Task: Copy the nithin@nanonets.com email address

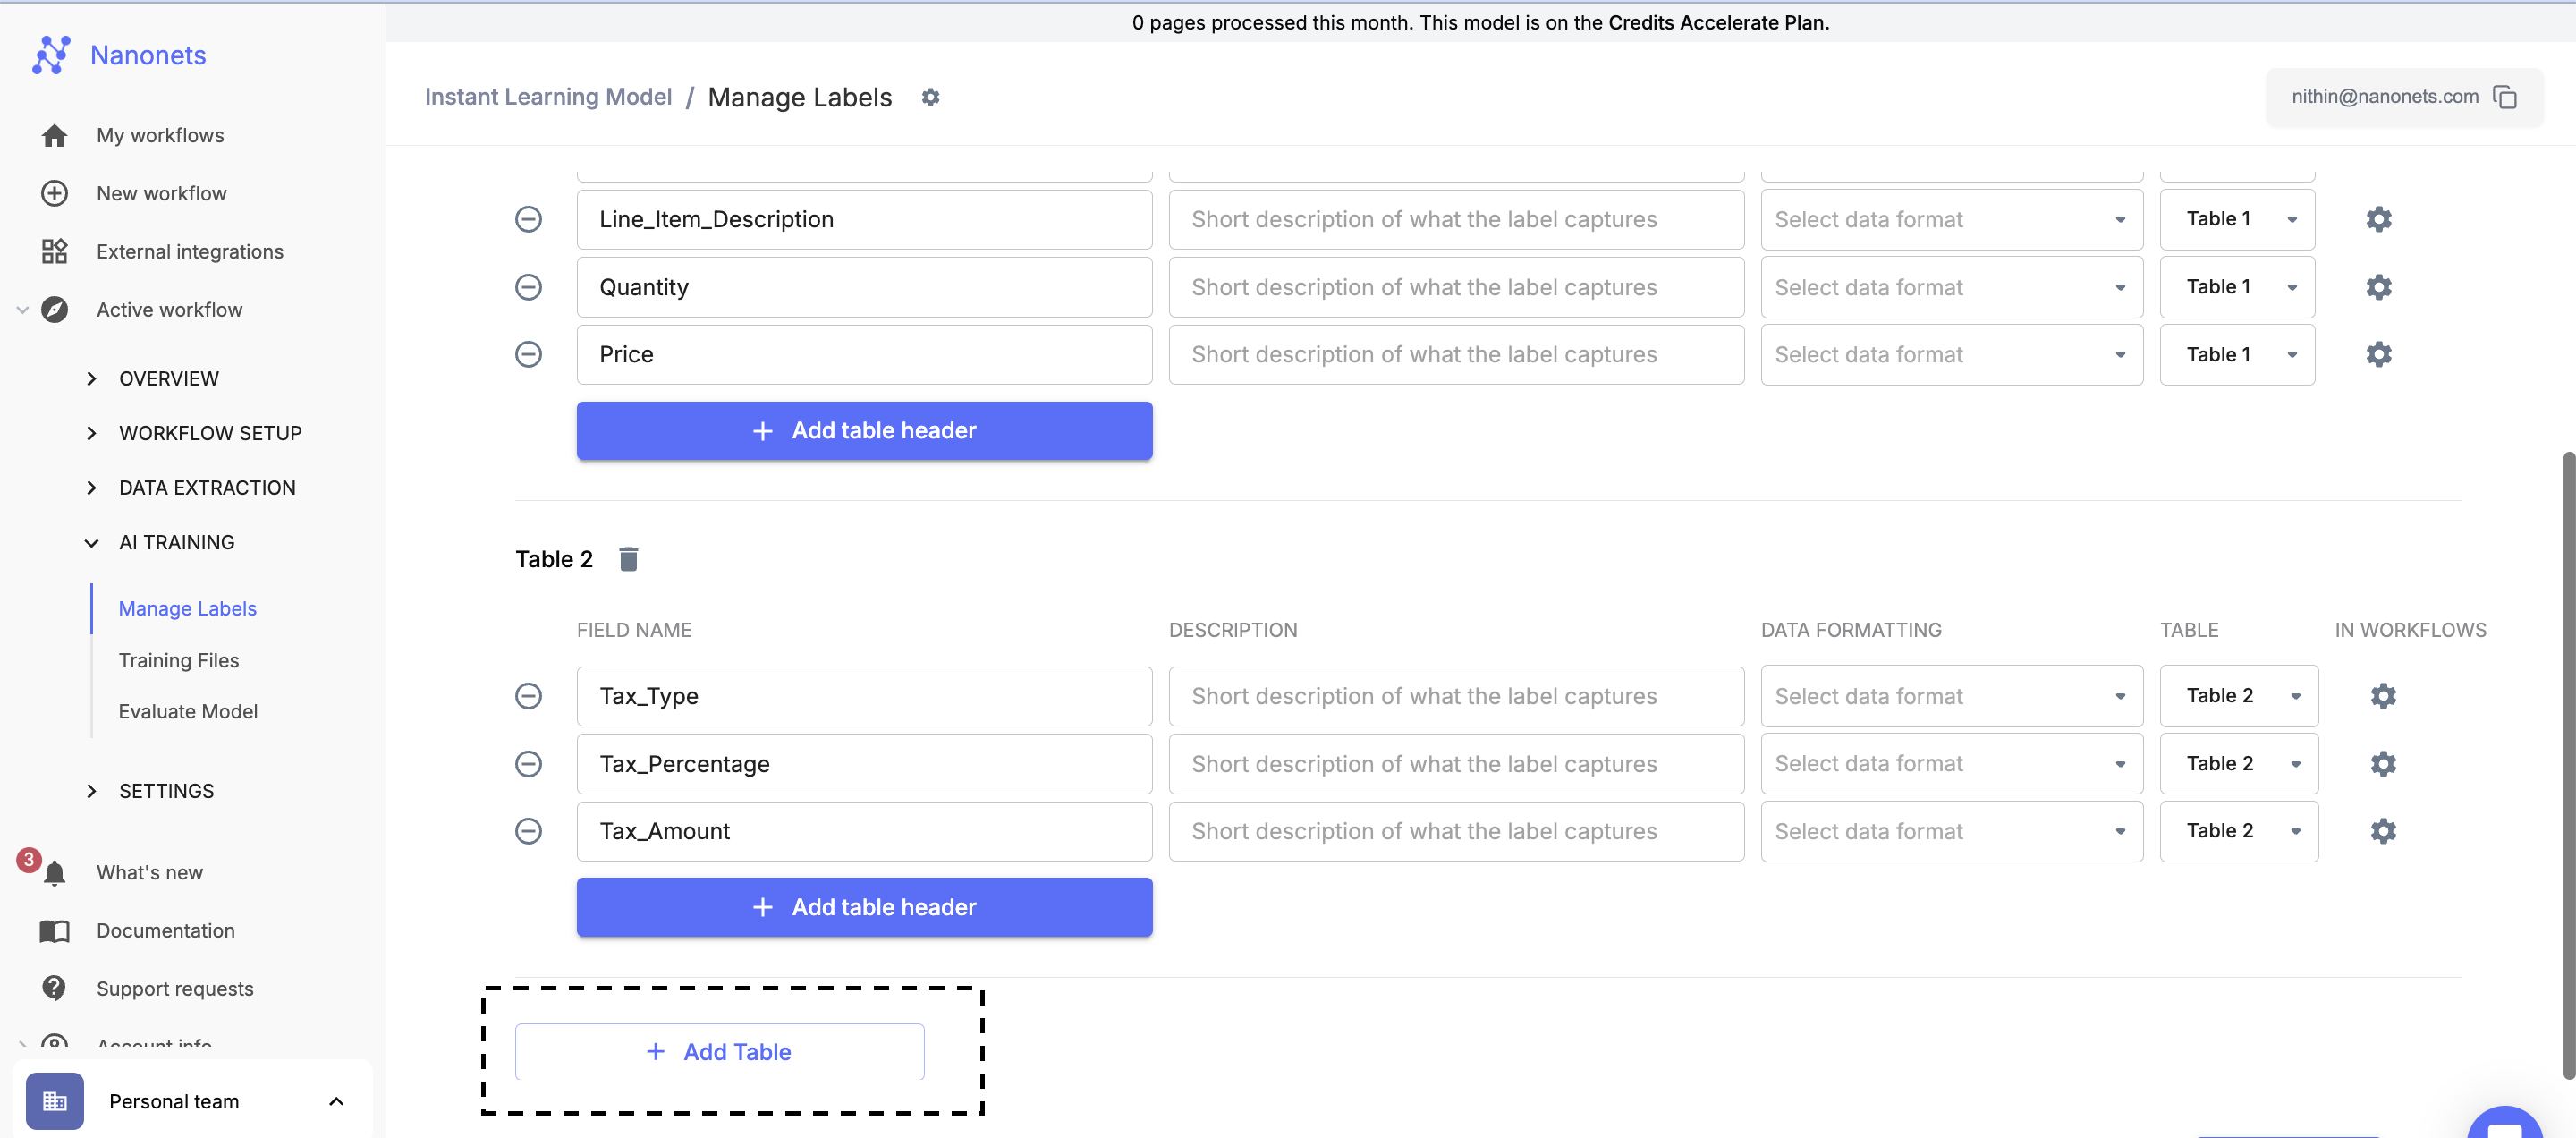Action: tap(2505, 97)
